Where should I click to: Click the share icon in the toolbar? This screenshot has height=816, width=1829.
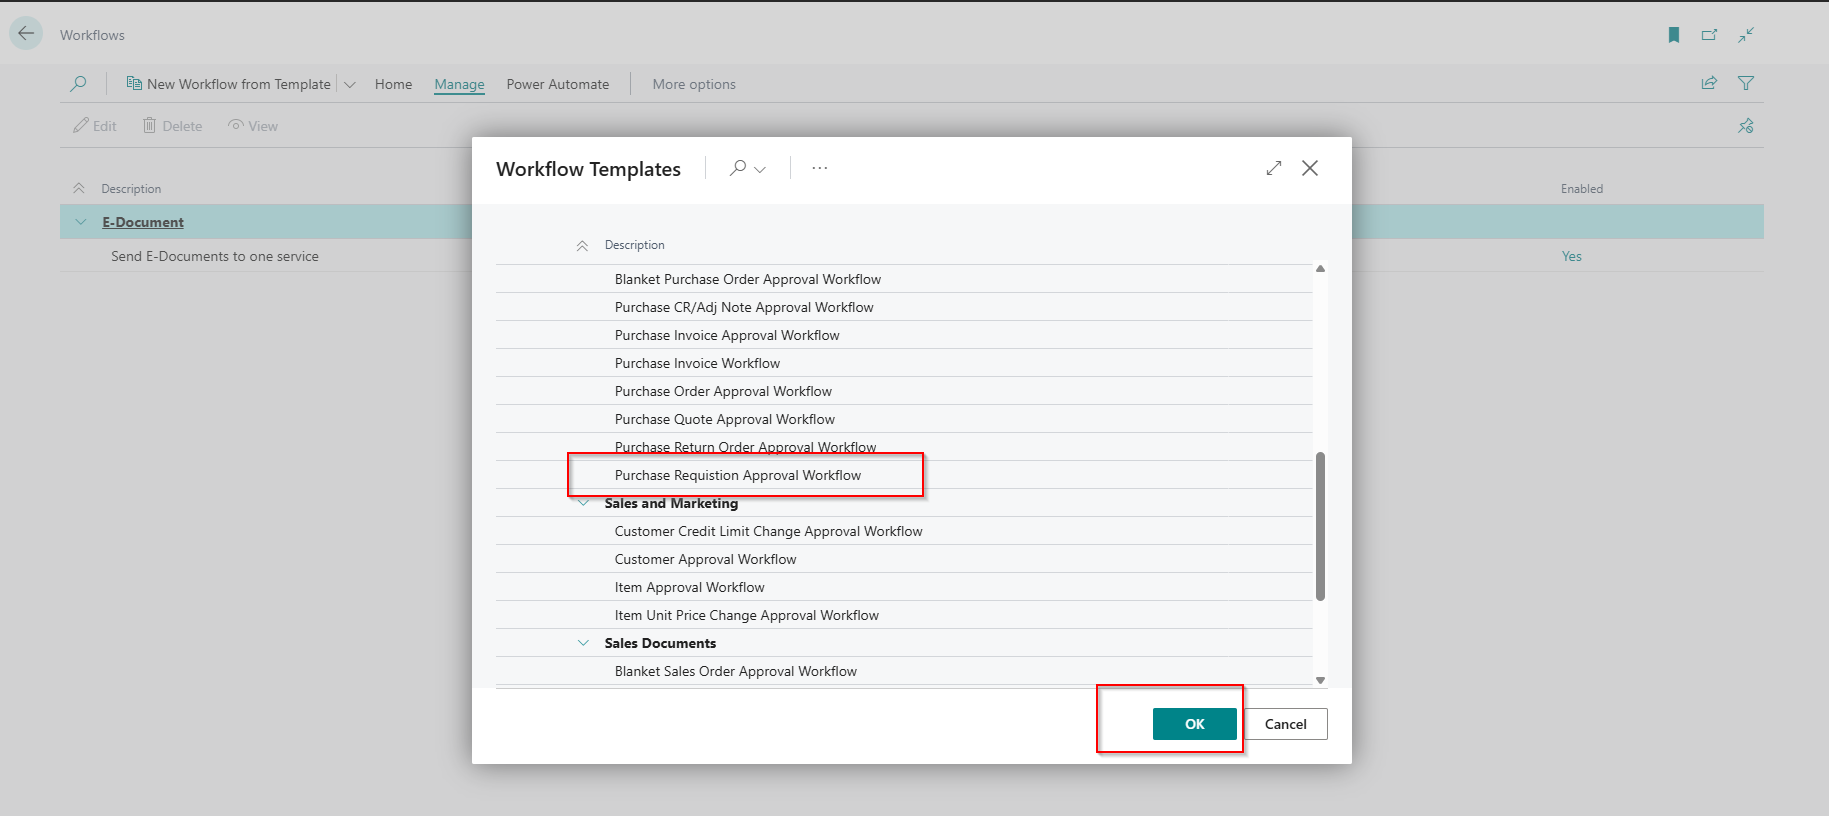point(1709,83)
